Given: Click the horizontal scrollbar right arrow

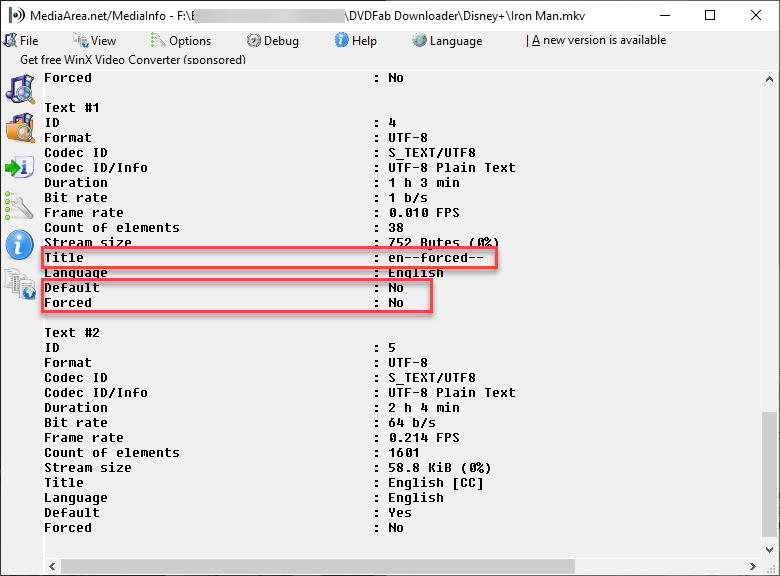Looking at the screenshot, I should 753,566.
